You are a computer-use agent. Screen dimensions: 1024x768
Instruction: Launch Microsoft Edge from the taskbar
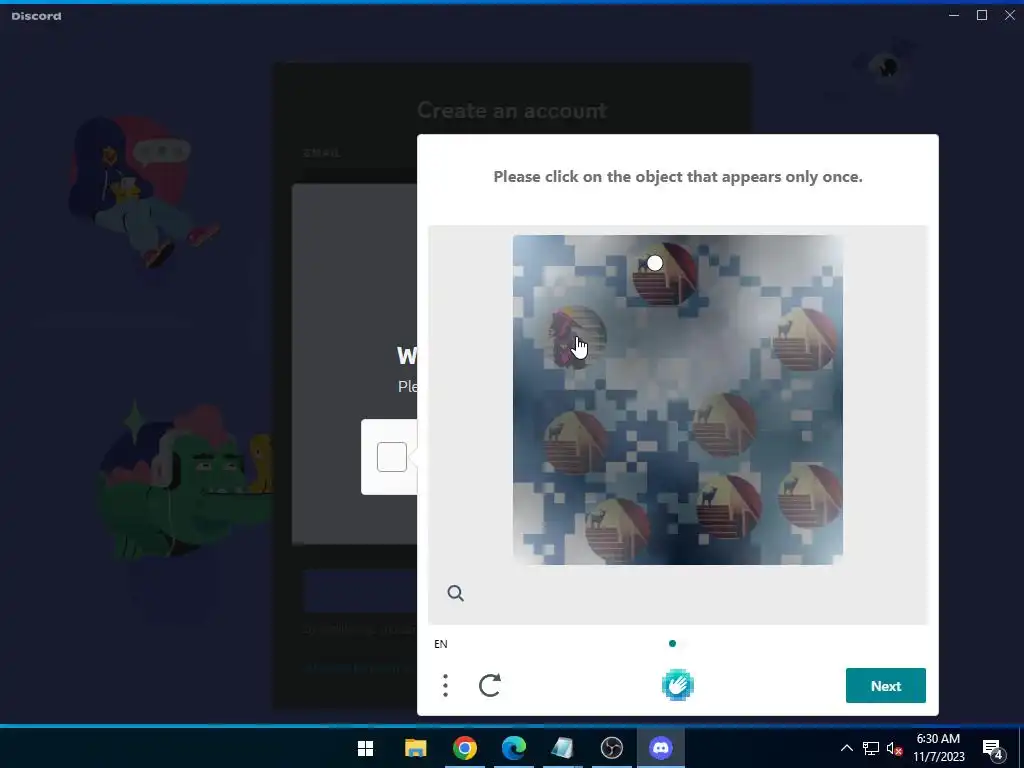[514, 748]
